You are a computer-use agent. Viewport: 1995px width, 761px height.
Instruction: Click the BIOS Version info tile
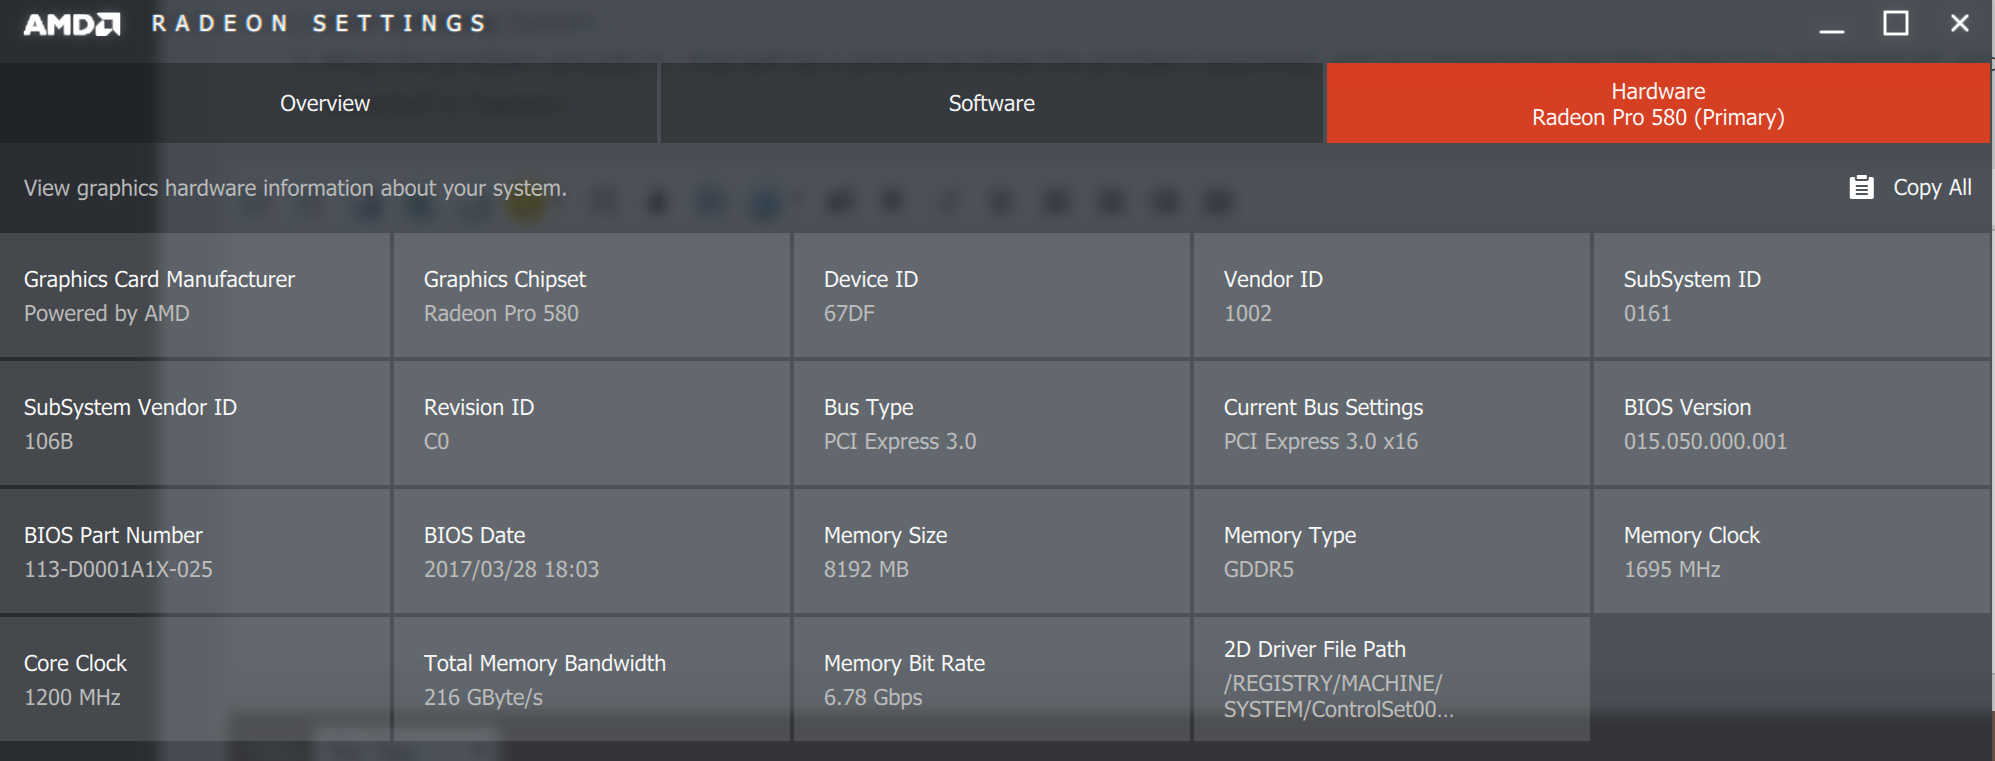click(1791, 424)
